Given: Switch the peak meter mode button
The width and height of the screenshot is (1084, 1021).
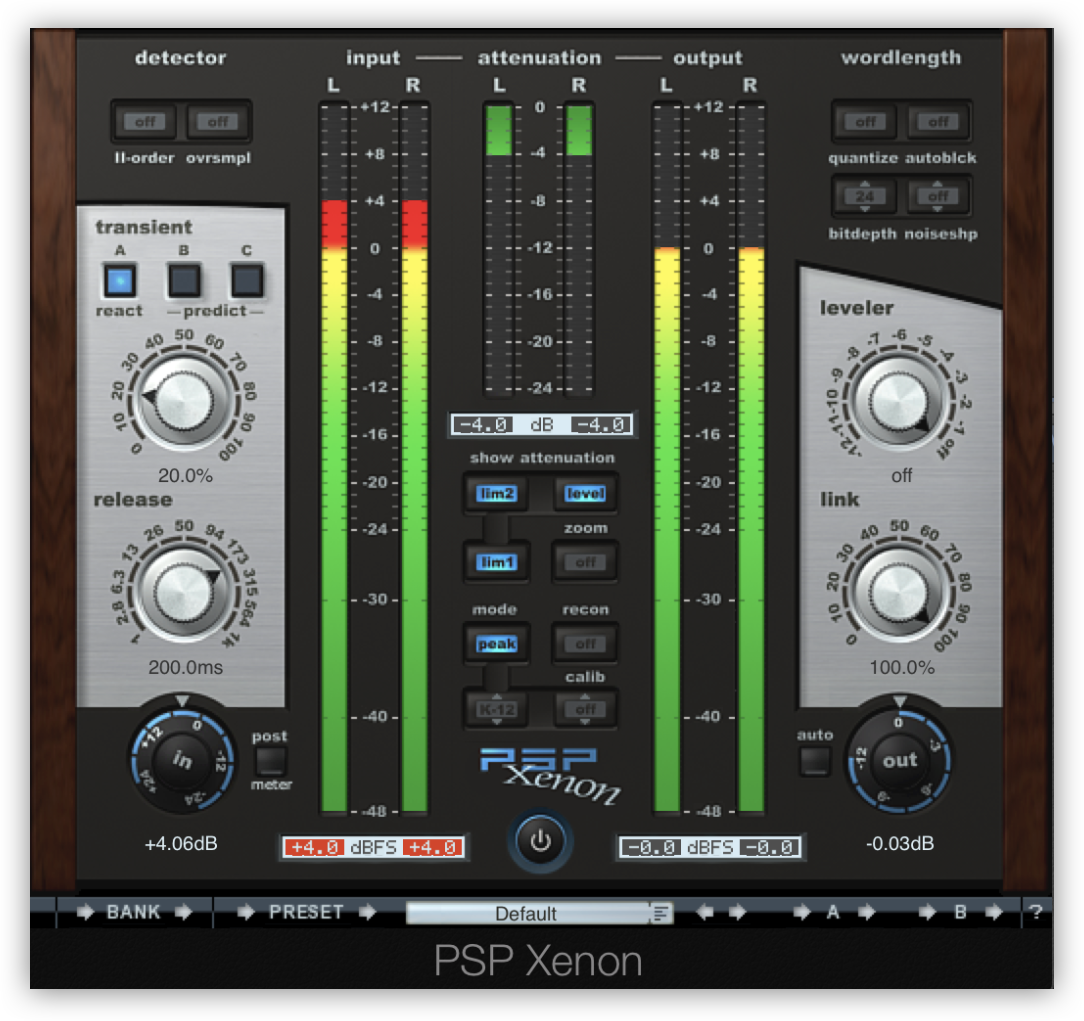Looking at the screenshot, I should click(496, 644).
